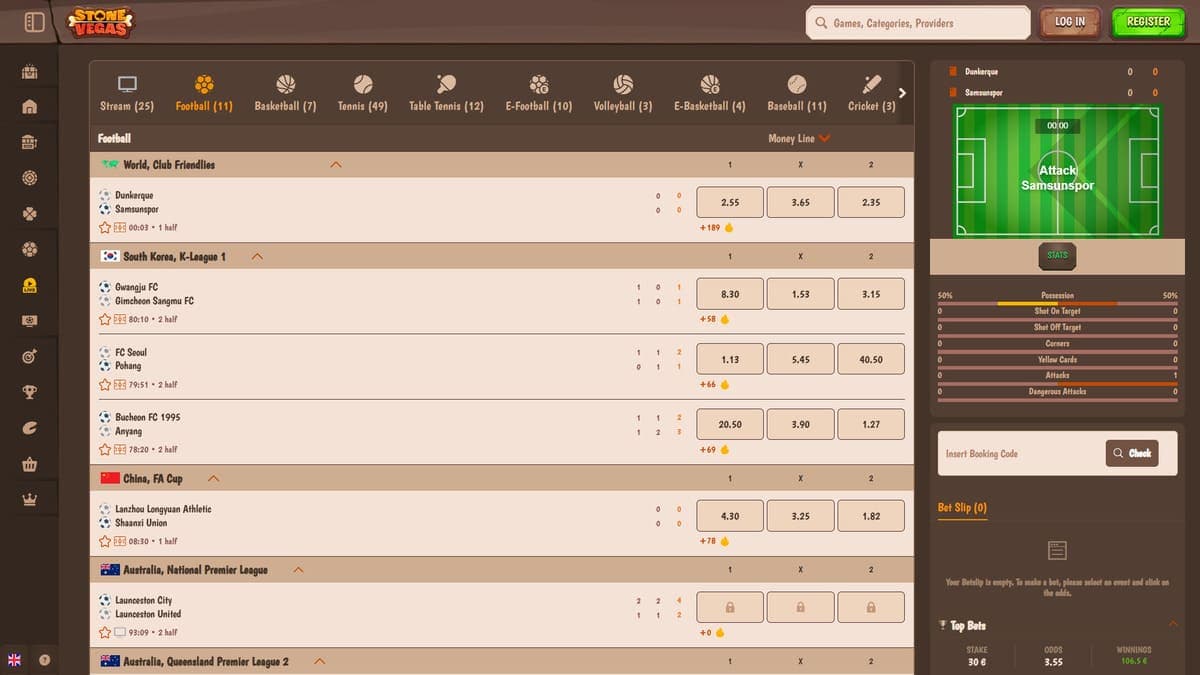This screenshot has width=1200, height=675.
Task: Open the shopping basket sidebar icon
Action: [x=29, y=464]
